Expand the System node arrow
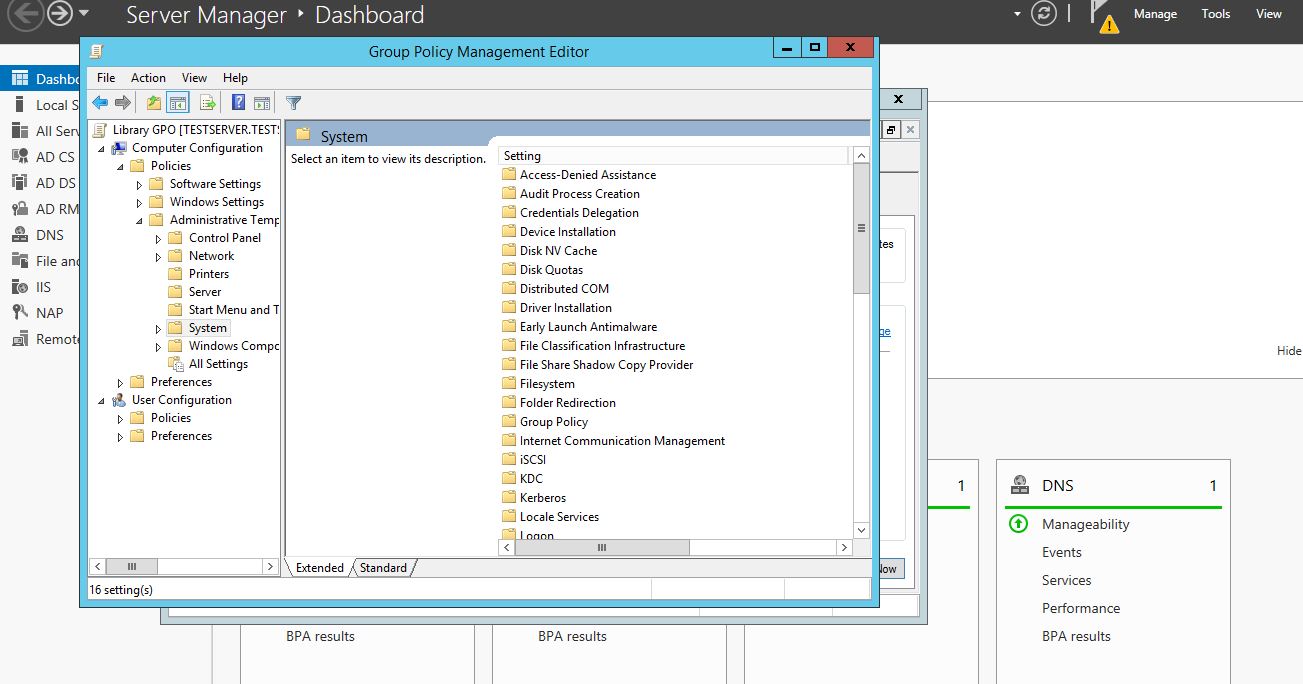 [x=158, y=328]
